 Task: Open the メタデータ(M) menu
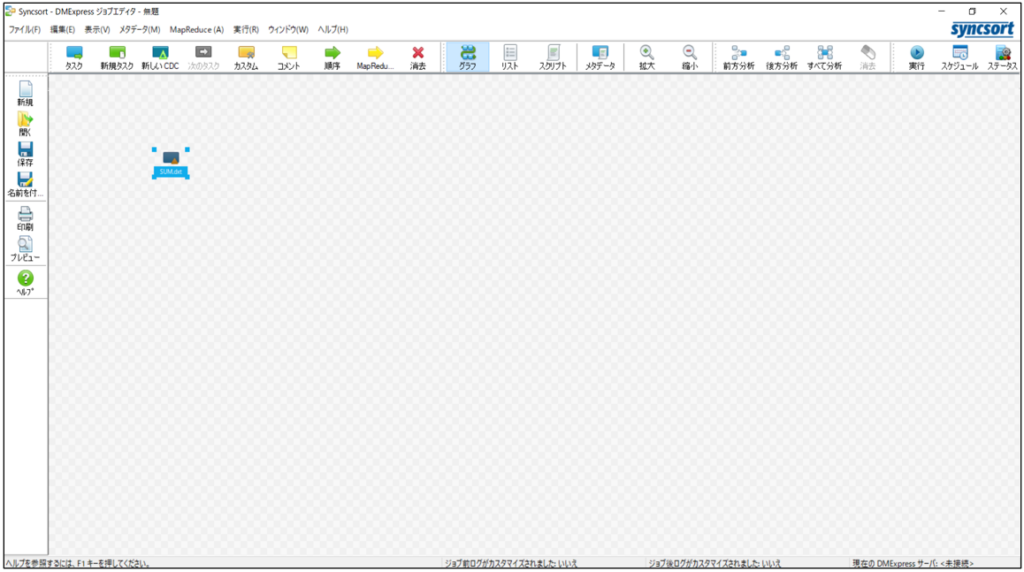[139, 30]
